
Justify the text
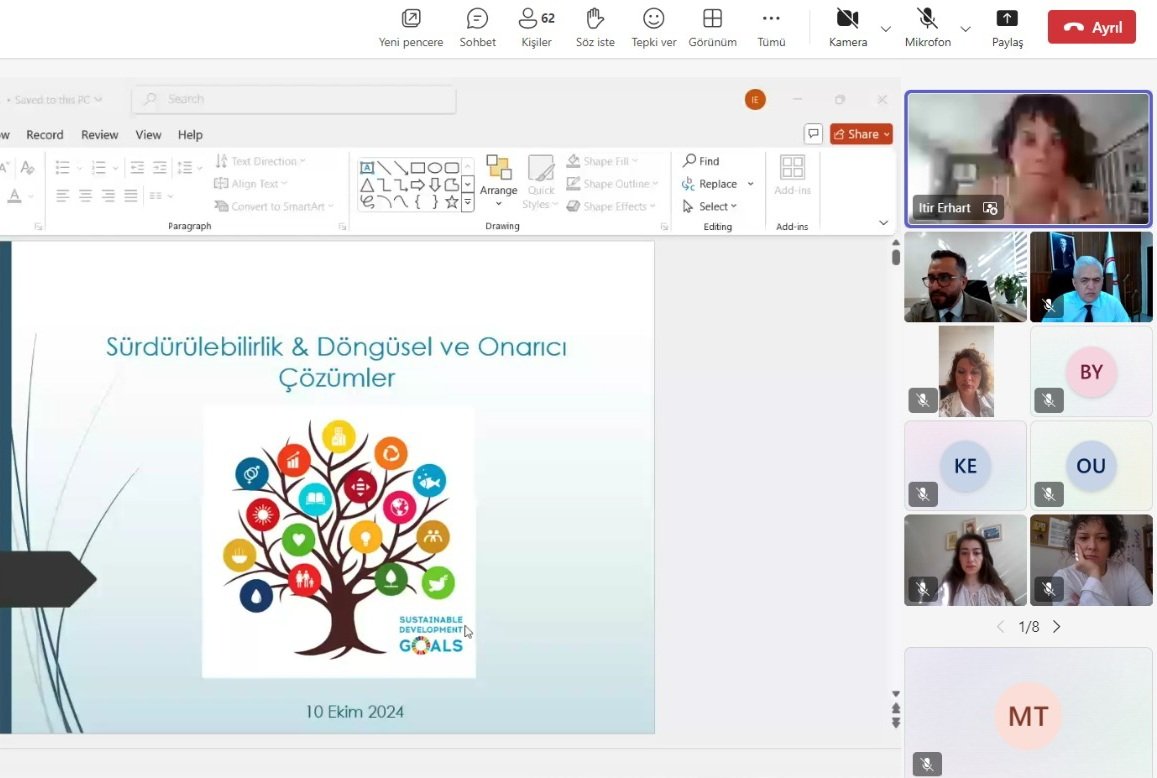[x=131, y=196]
